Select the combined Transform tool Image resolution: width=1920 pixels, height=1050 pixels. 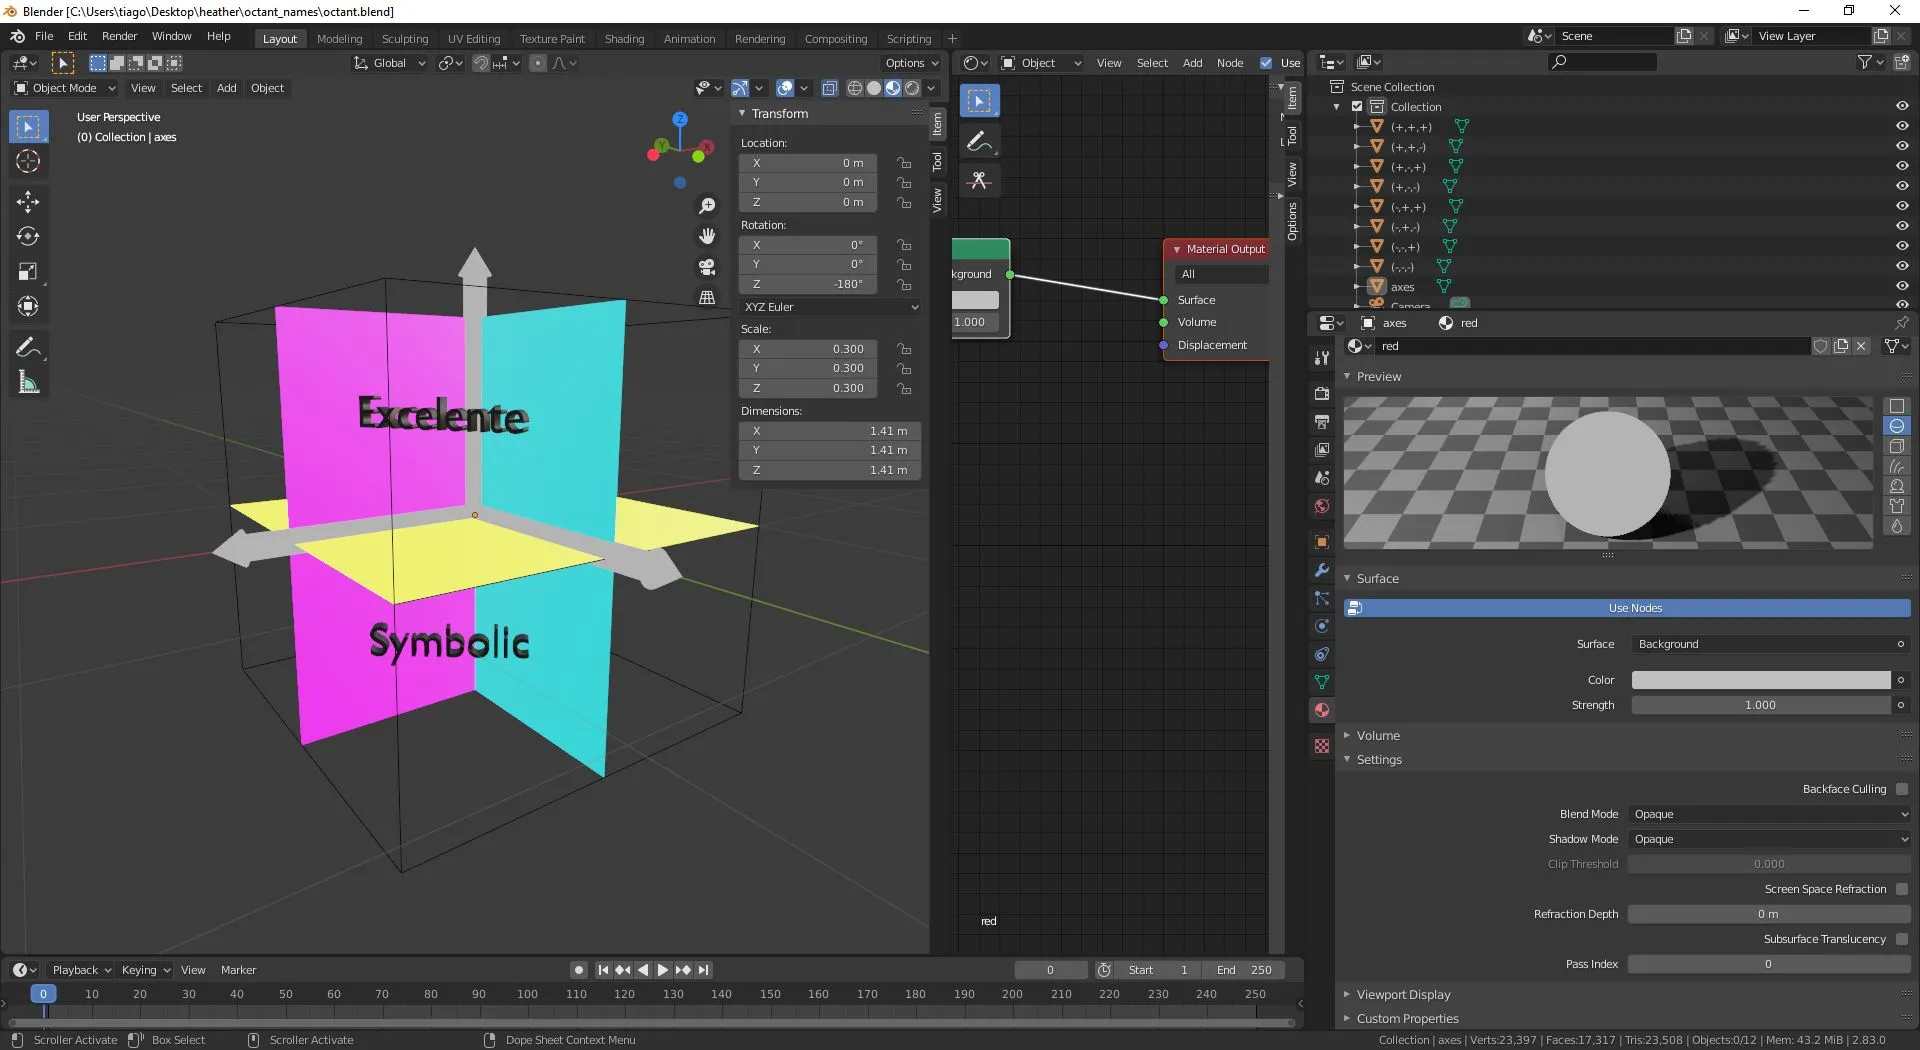[28, 306]
